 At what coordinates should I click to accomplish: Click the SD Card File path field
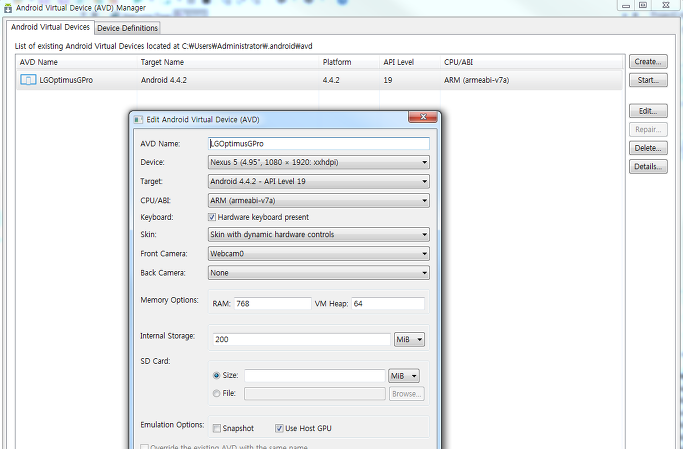pyautogui.click(x=314, y=394)
